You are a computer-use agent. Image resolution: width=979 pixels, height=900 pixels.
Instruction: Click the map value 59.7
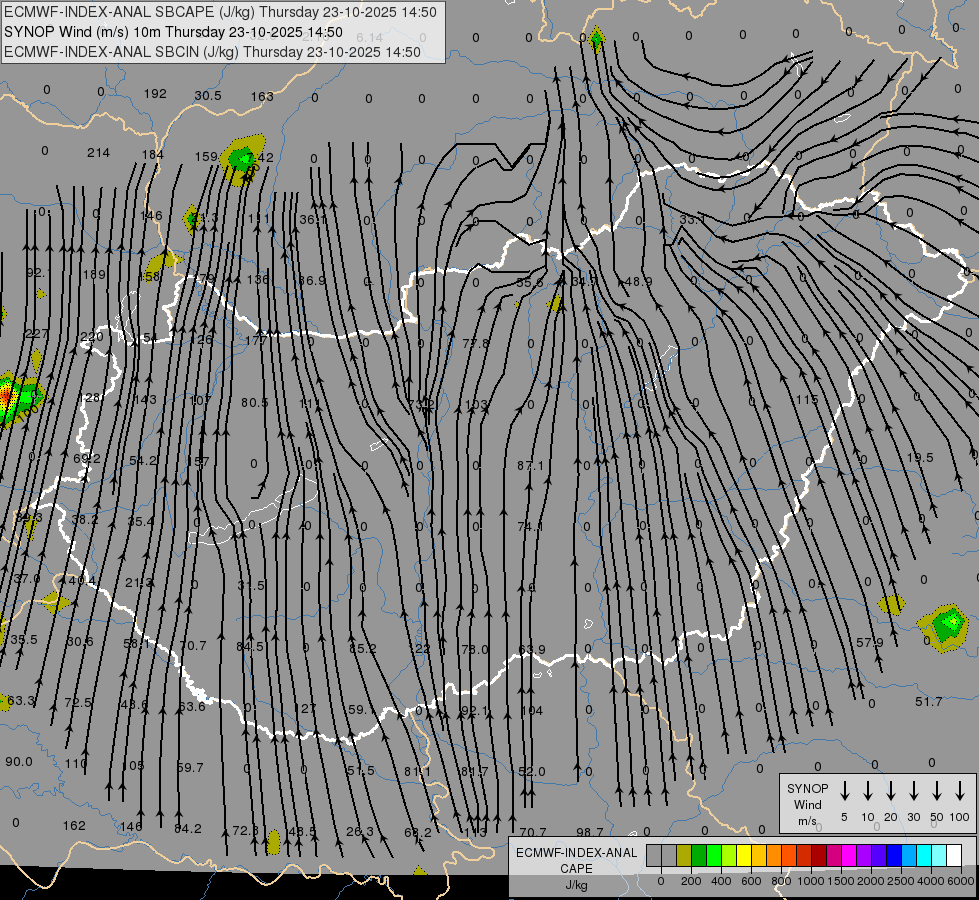190,767
